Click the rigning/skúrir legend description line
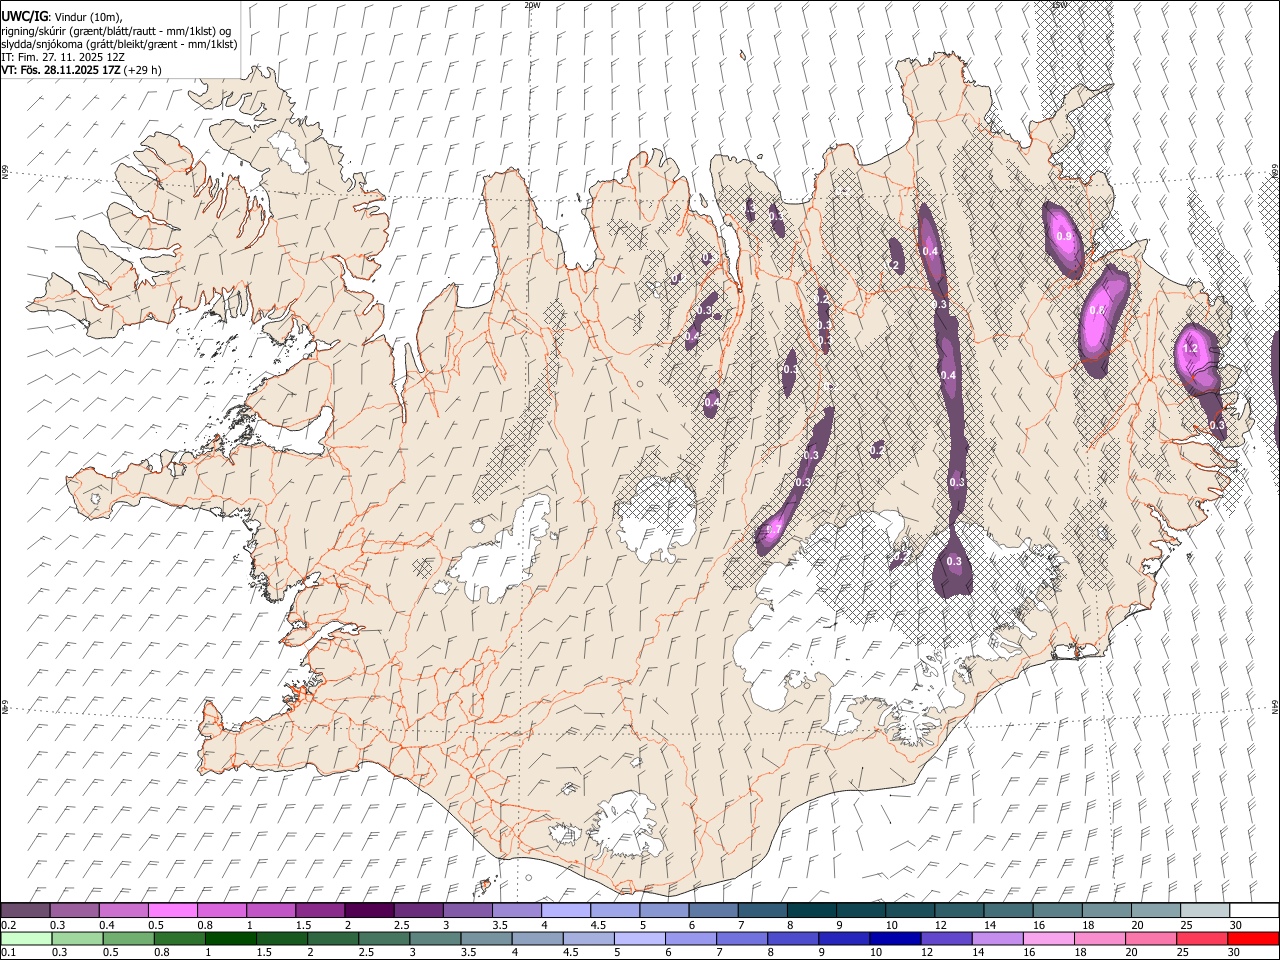The height and width of the screenshot is (960, 1280). click(x=117, y=30)
